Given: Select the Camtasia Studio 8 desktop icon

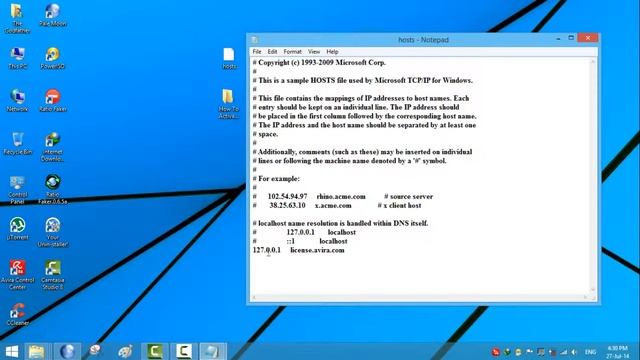Looking at the screenshot, I should tap(53, 275).
